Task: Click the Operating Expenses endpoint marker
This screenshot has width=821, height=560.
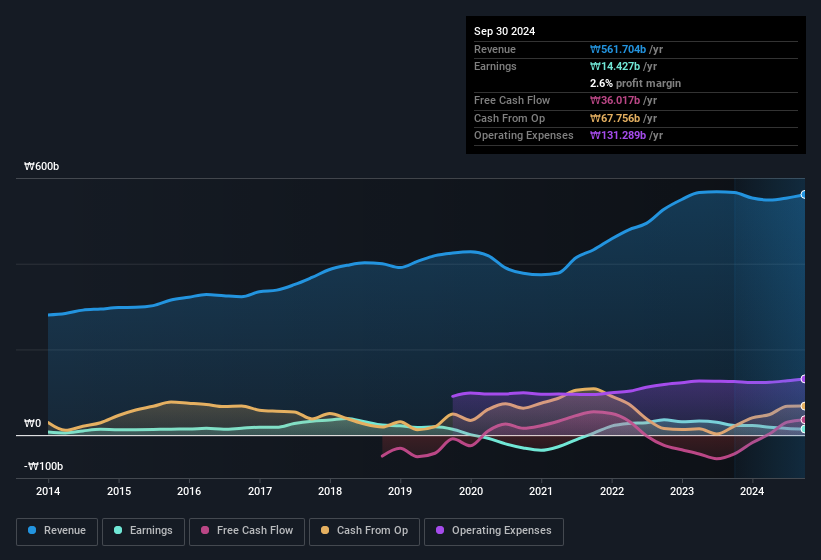Action: point(804,379)
